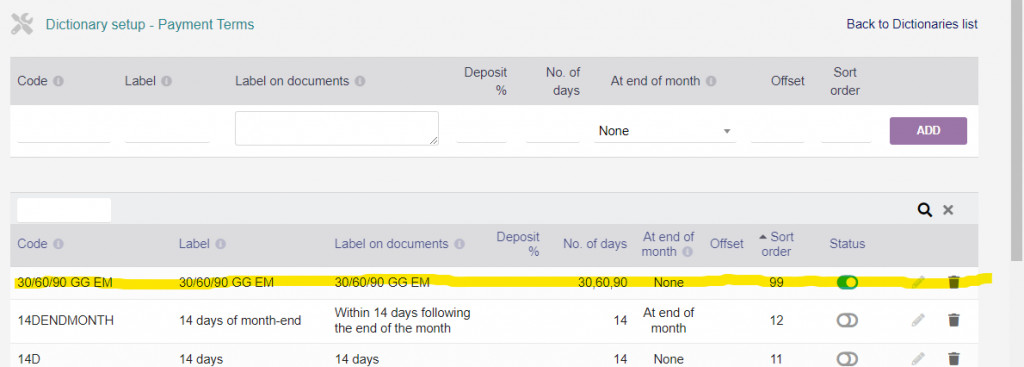Edit the 14D row with pencil icon
Viewport: 1024px width, 367px height.
[918, 359]
